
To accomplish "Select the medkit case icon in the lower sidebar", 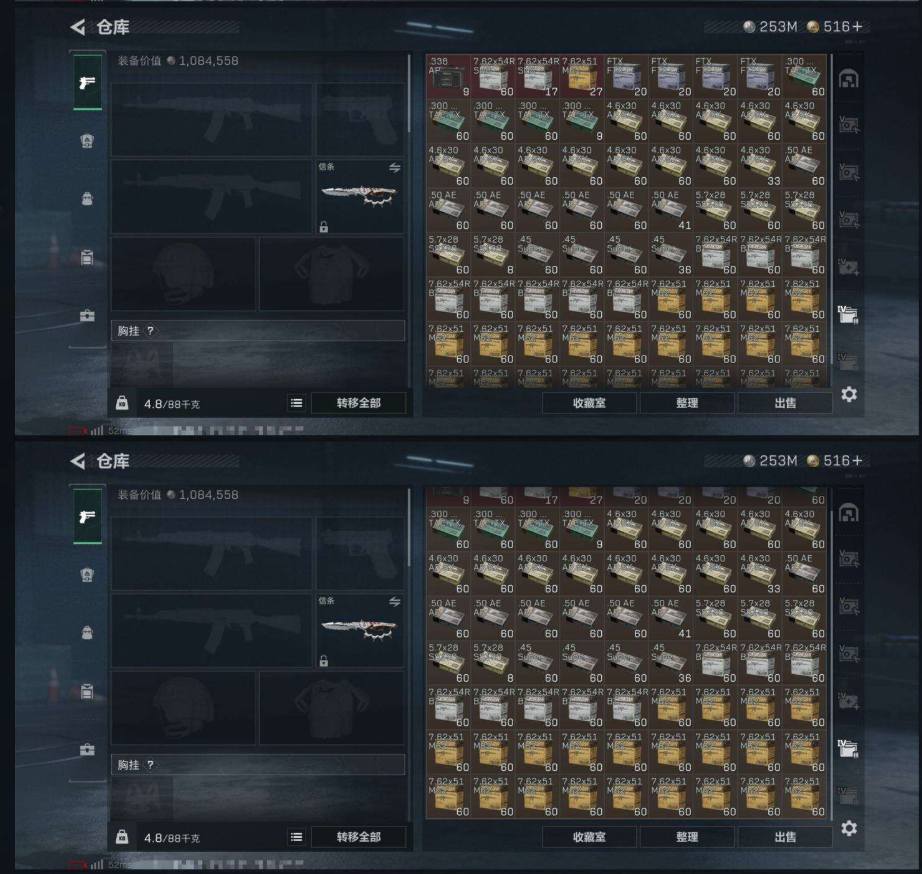I will [x=87, y=750].
